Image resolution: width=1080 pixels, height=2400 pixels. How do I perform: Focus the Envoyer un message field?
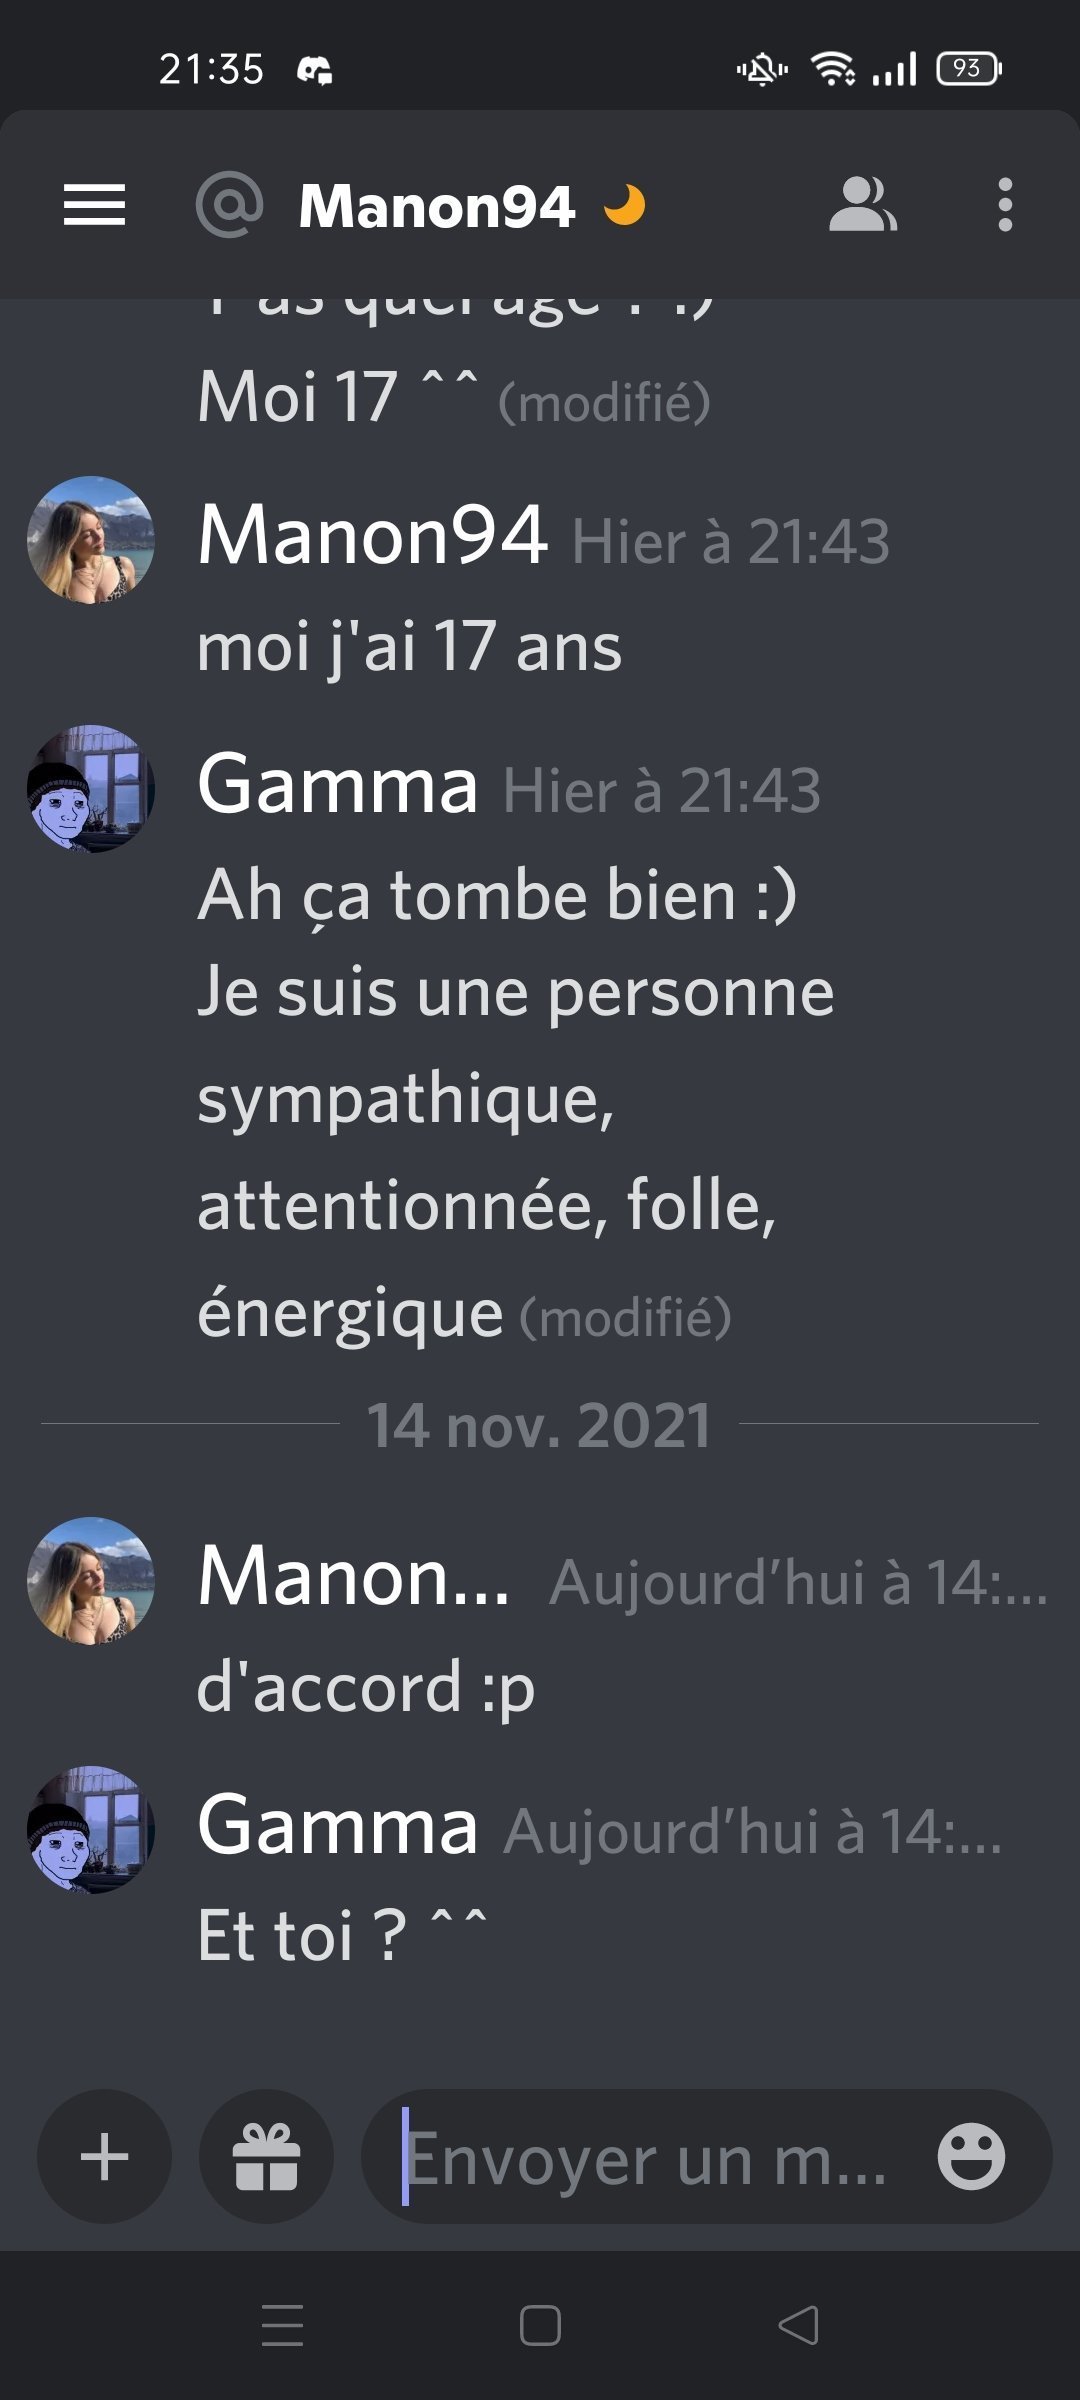706,2156
